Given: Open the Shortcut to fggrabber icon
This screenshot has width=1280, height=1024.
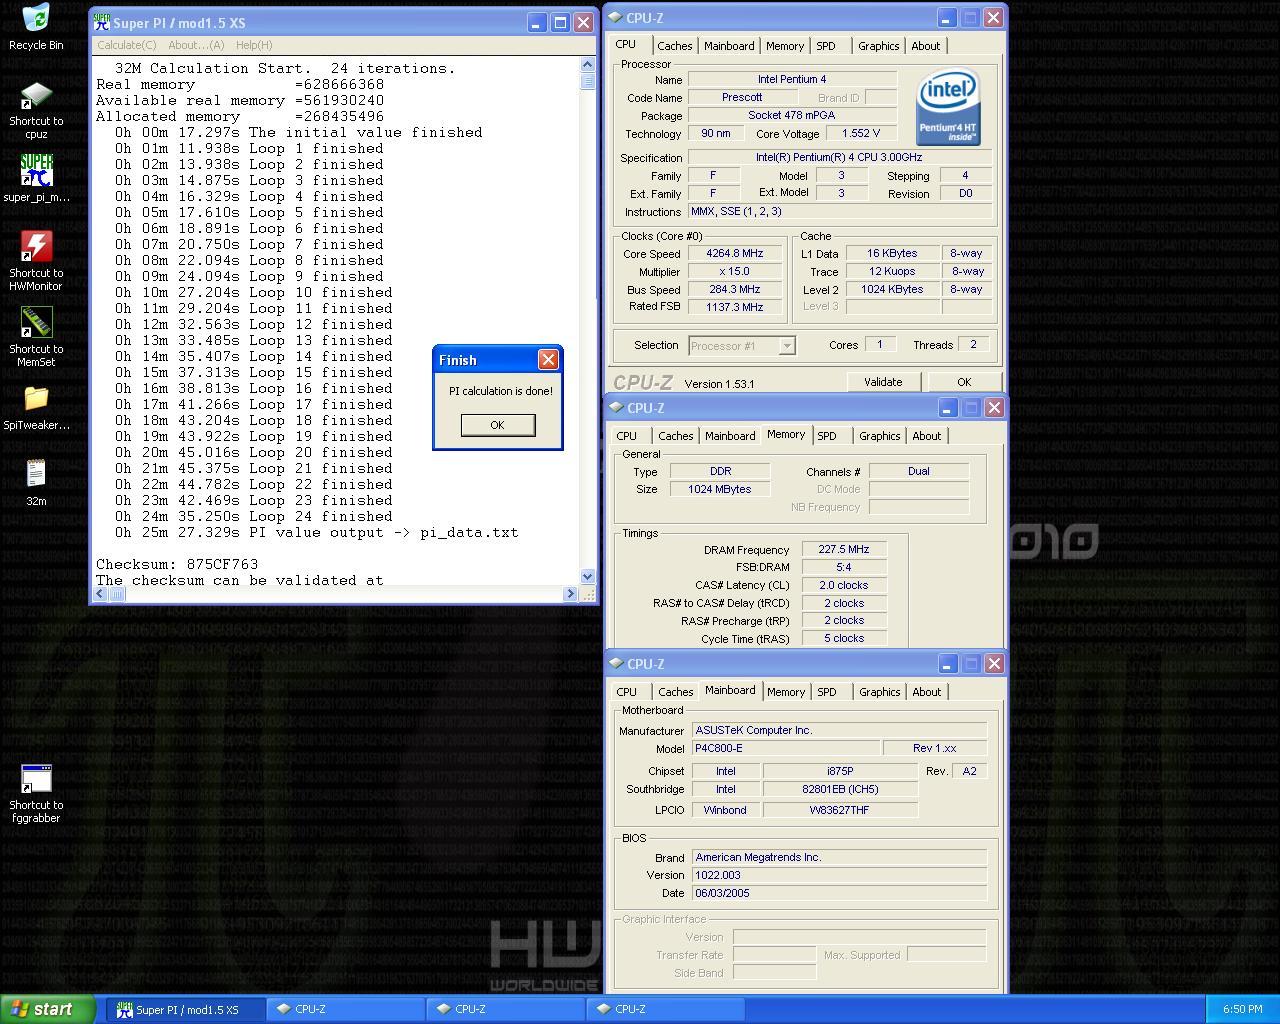Looking at the screenshot, I should pos(36,780).
